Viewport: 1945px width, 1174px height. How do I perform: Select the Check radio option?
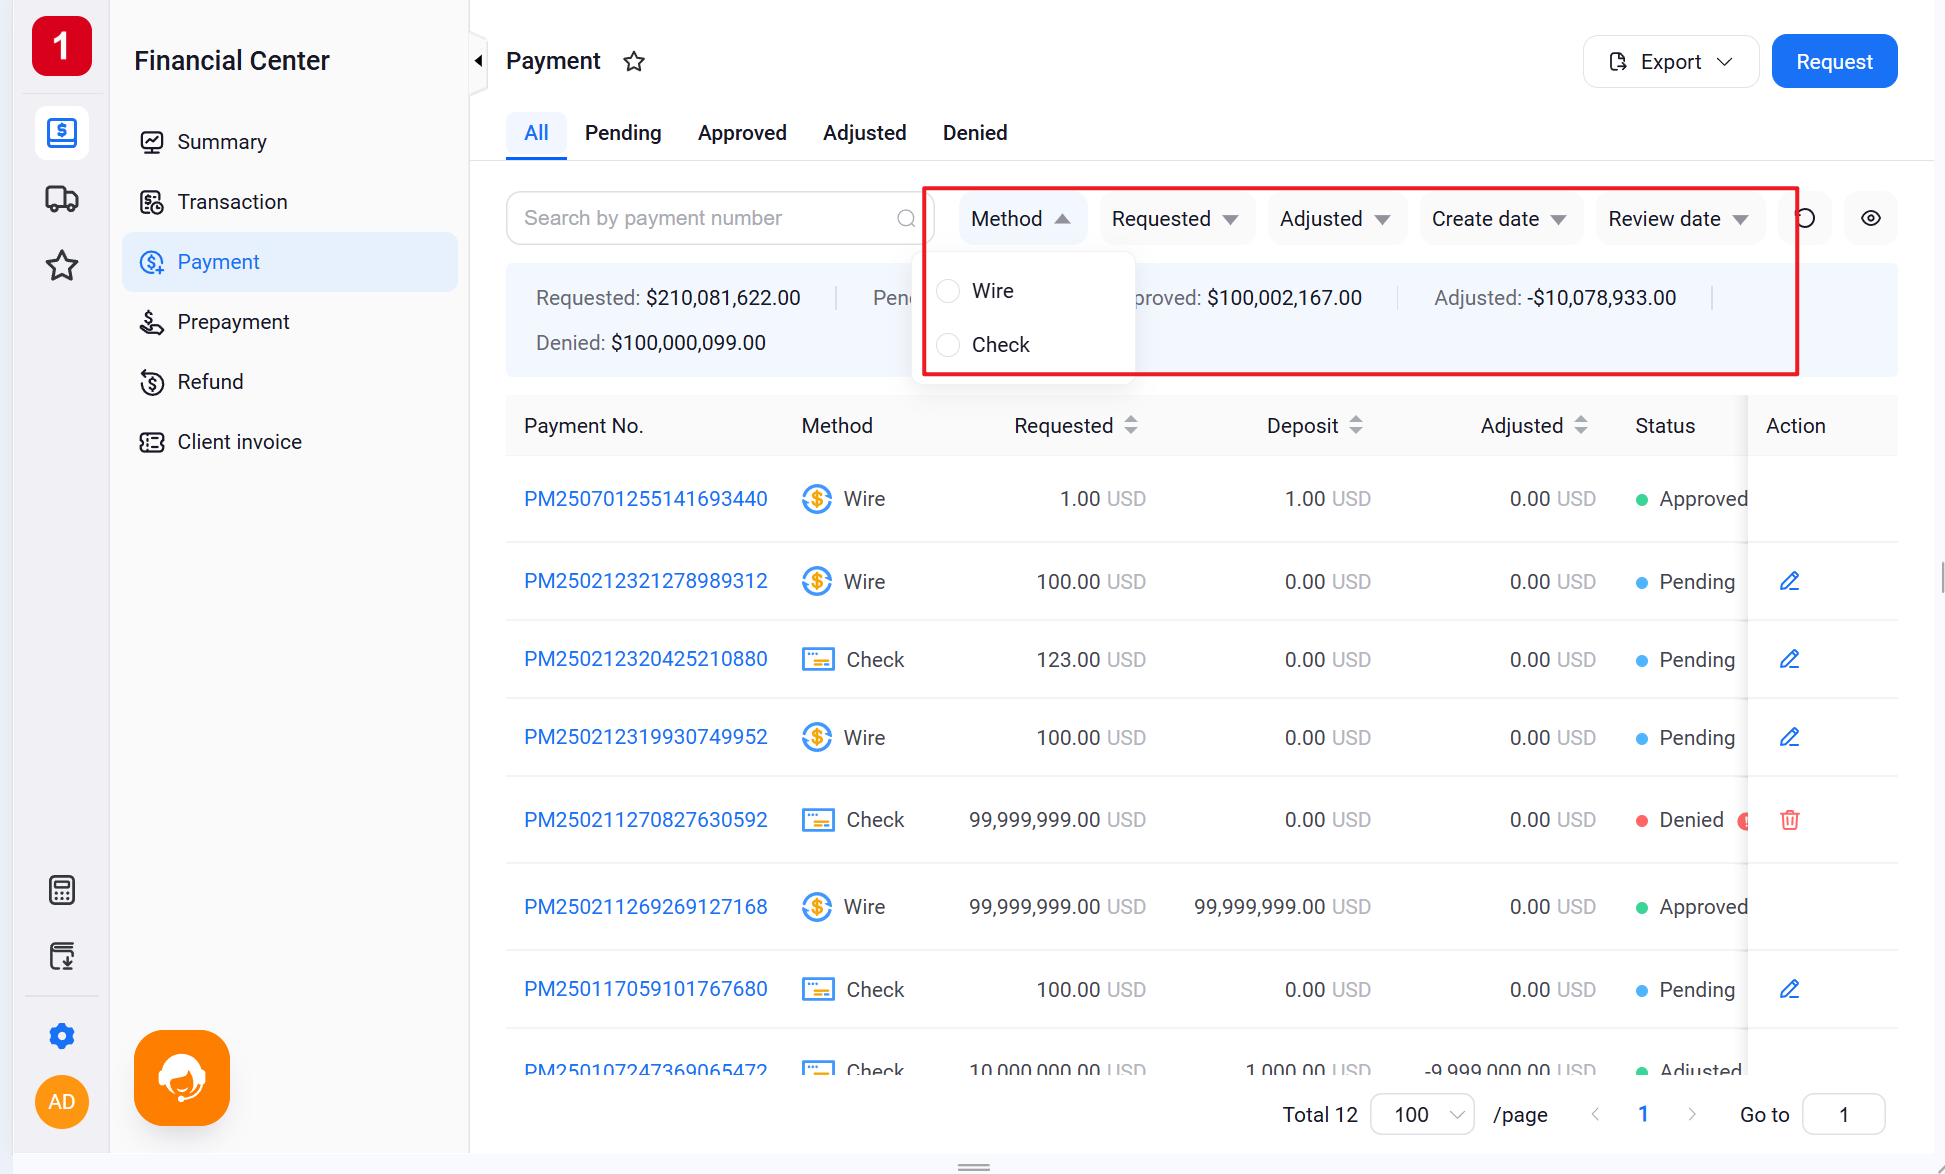click(x=948, y=345)
